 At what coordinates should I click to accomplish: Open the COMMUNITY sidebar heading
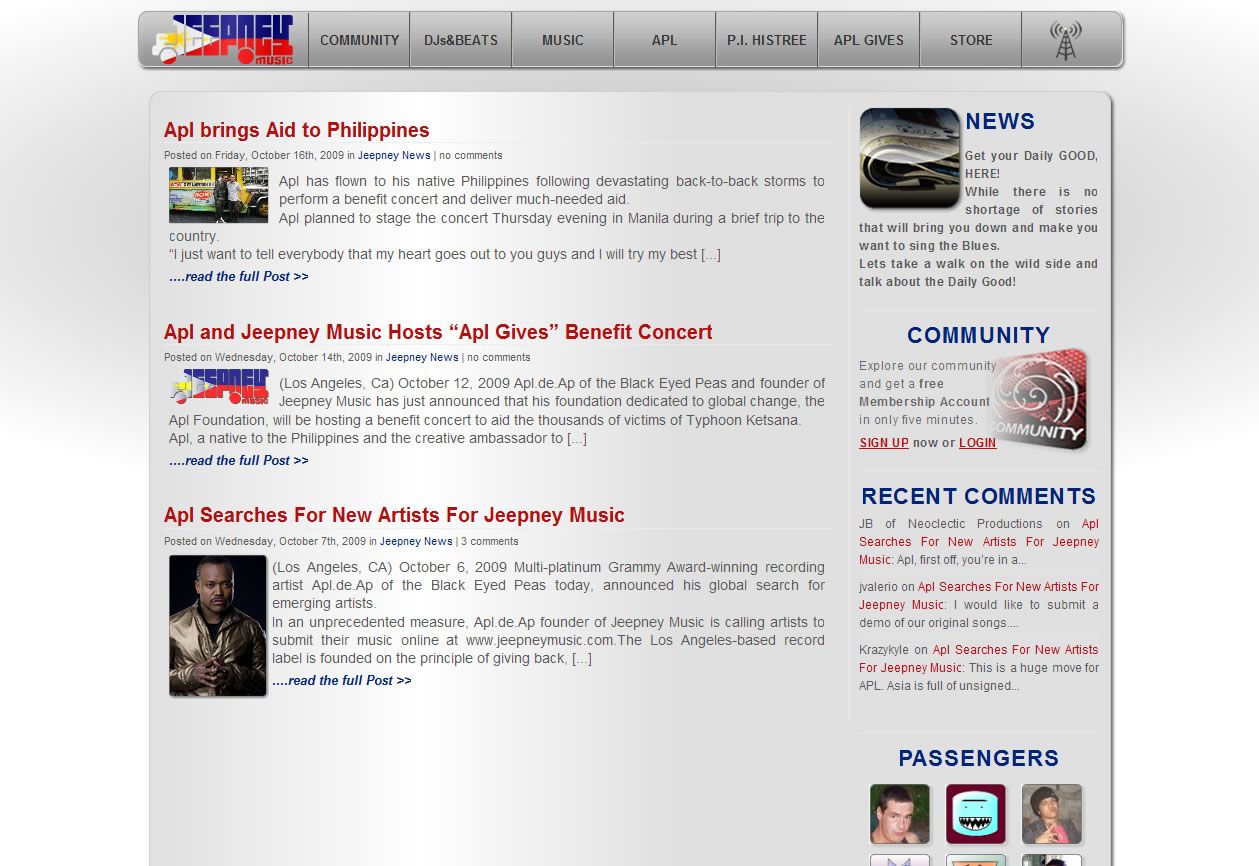click(979, 336)
